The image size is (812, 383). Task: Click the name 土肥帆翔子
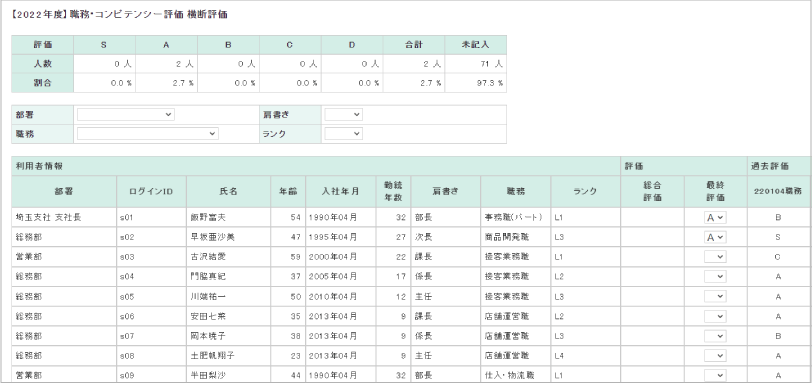[212, 356]
